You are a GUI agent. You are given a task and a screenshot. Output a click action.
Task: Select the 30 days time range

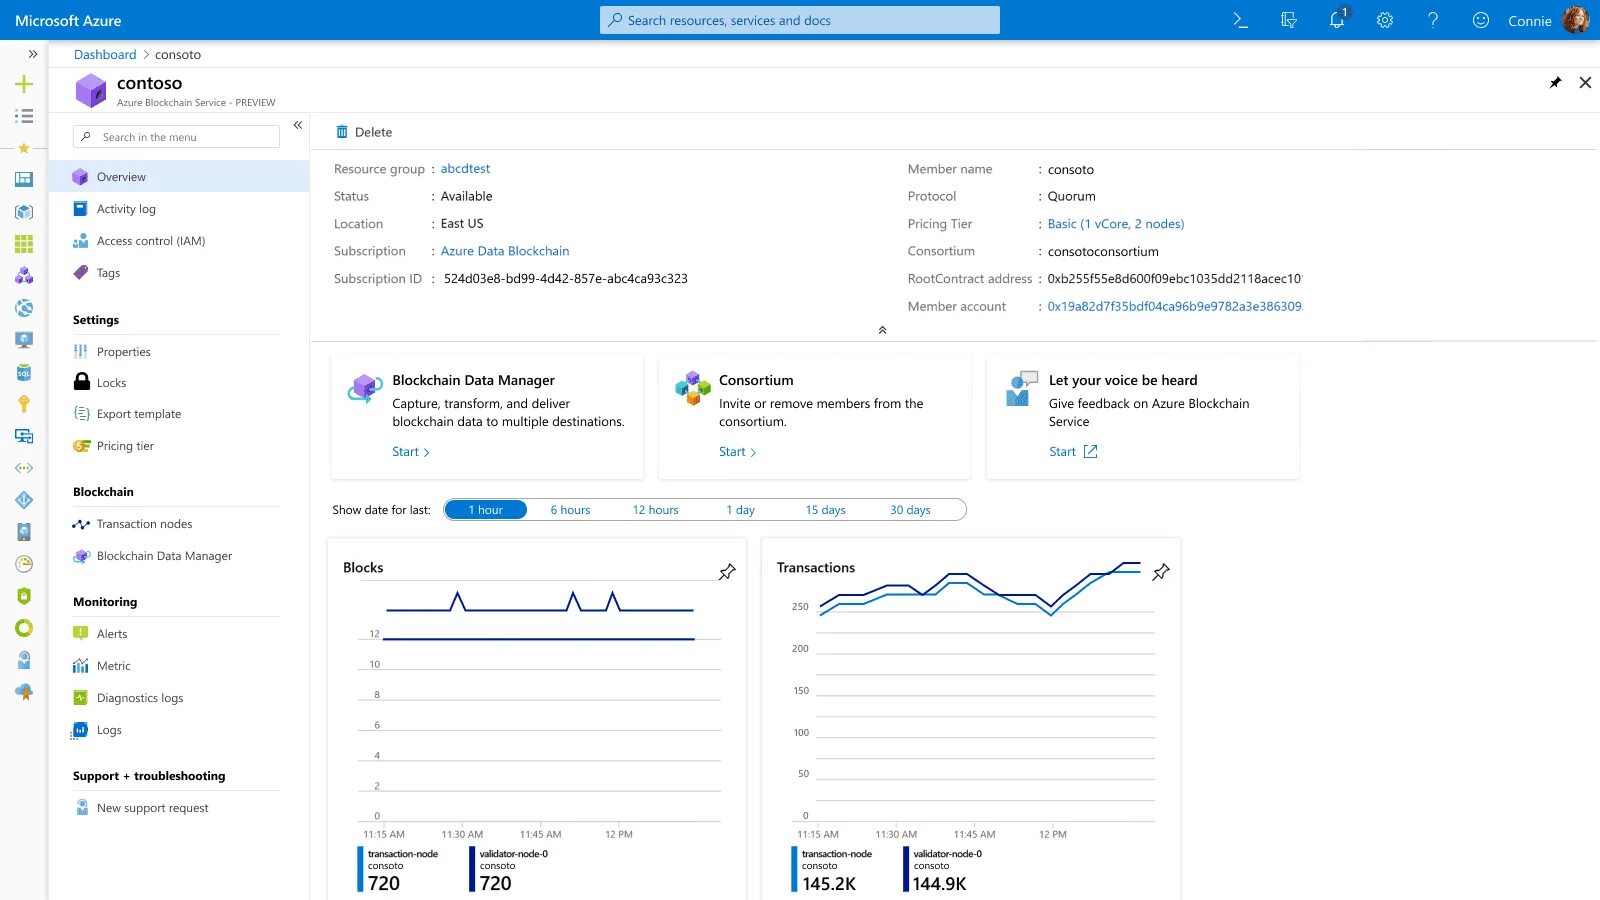tap(910, 510)
